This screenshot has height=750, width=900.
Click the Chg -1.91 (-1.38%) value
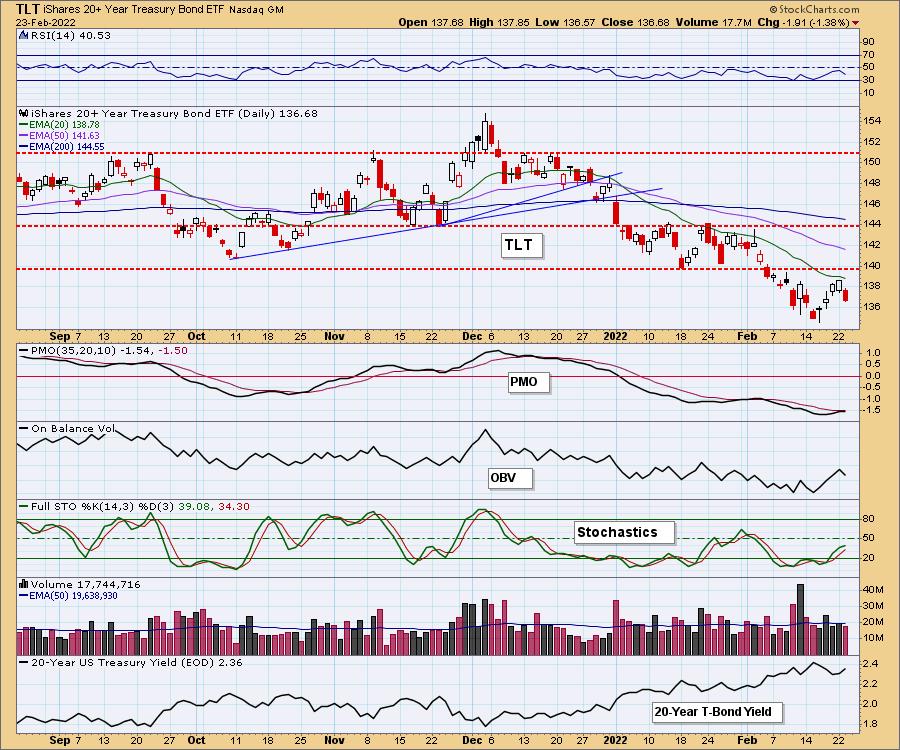804,22
